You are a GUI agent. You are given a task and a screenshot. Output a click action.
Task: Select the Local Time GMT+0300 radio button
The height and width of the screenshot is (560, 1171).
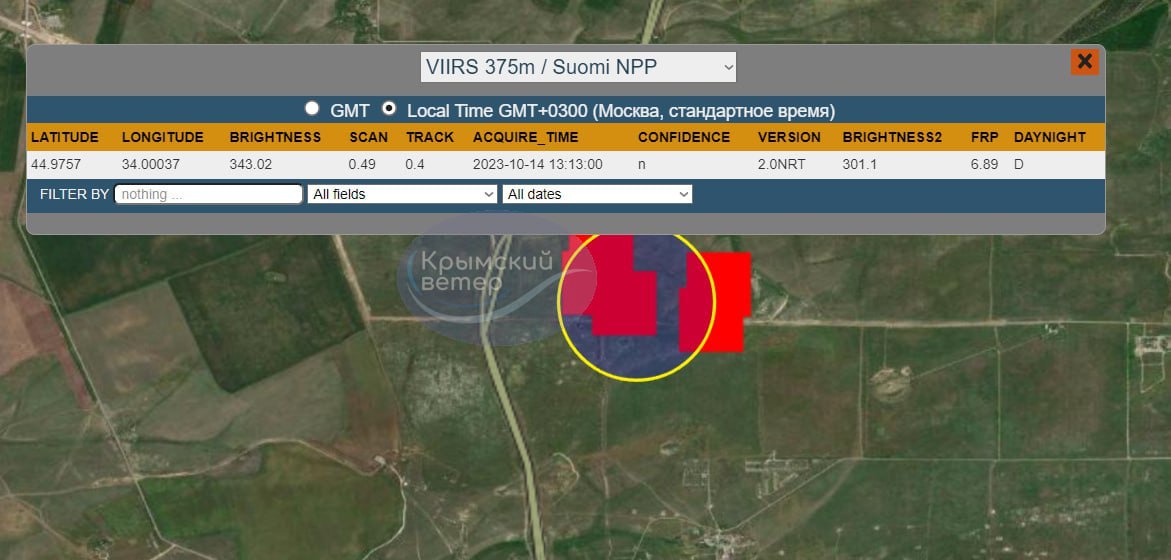coord(388,108)
